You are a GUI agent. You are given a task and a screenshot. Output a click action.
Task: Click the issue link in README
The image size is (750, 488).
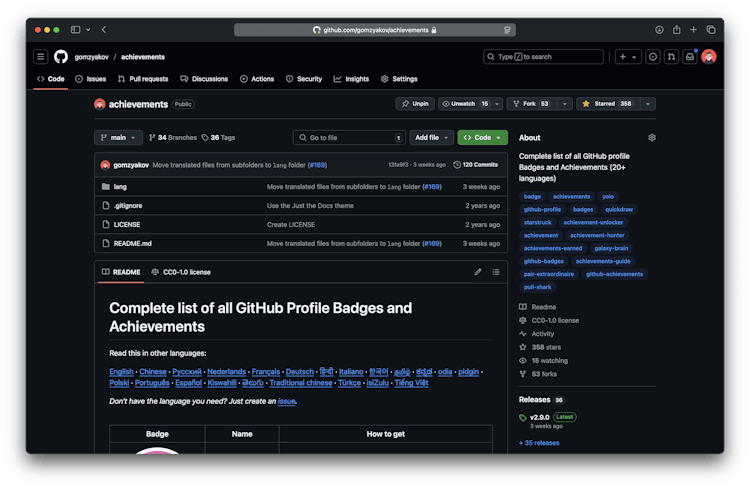pos(286,401)
